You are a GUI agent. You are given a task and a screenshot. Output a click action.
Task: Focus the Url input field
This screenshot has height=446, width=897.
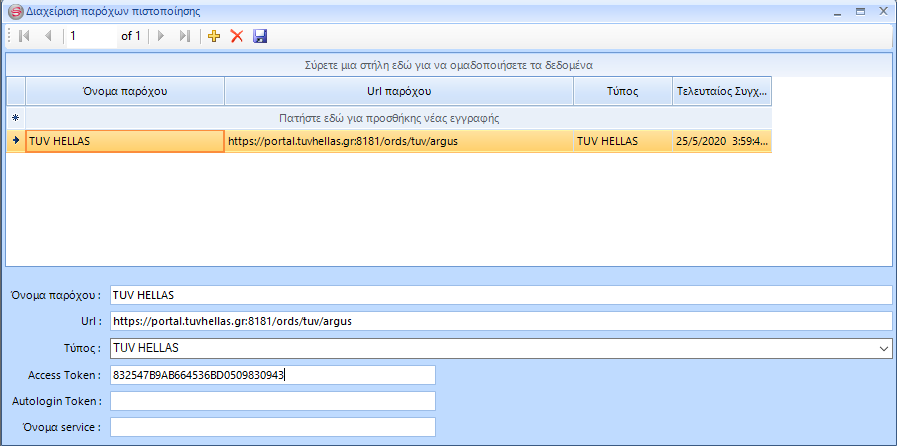pyautogui.click(x=501, y=321)
